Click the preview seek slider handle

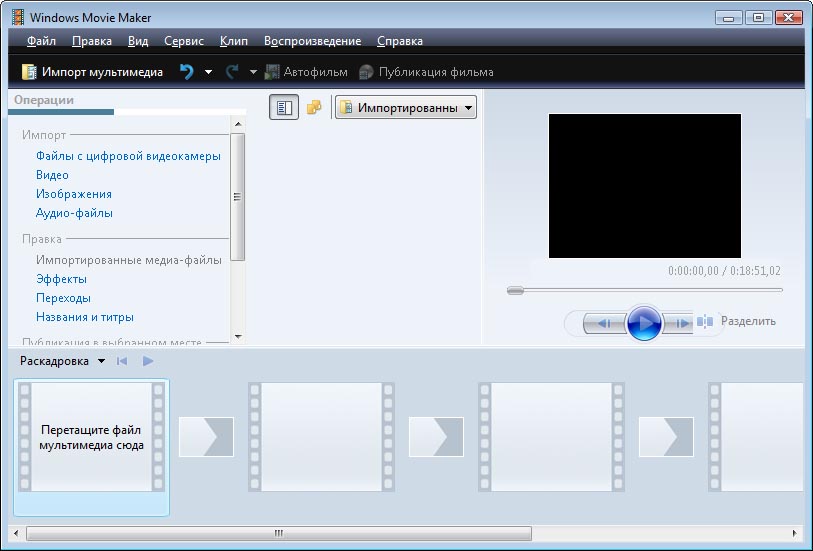click(x=515, y=290)
